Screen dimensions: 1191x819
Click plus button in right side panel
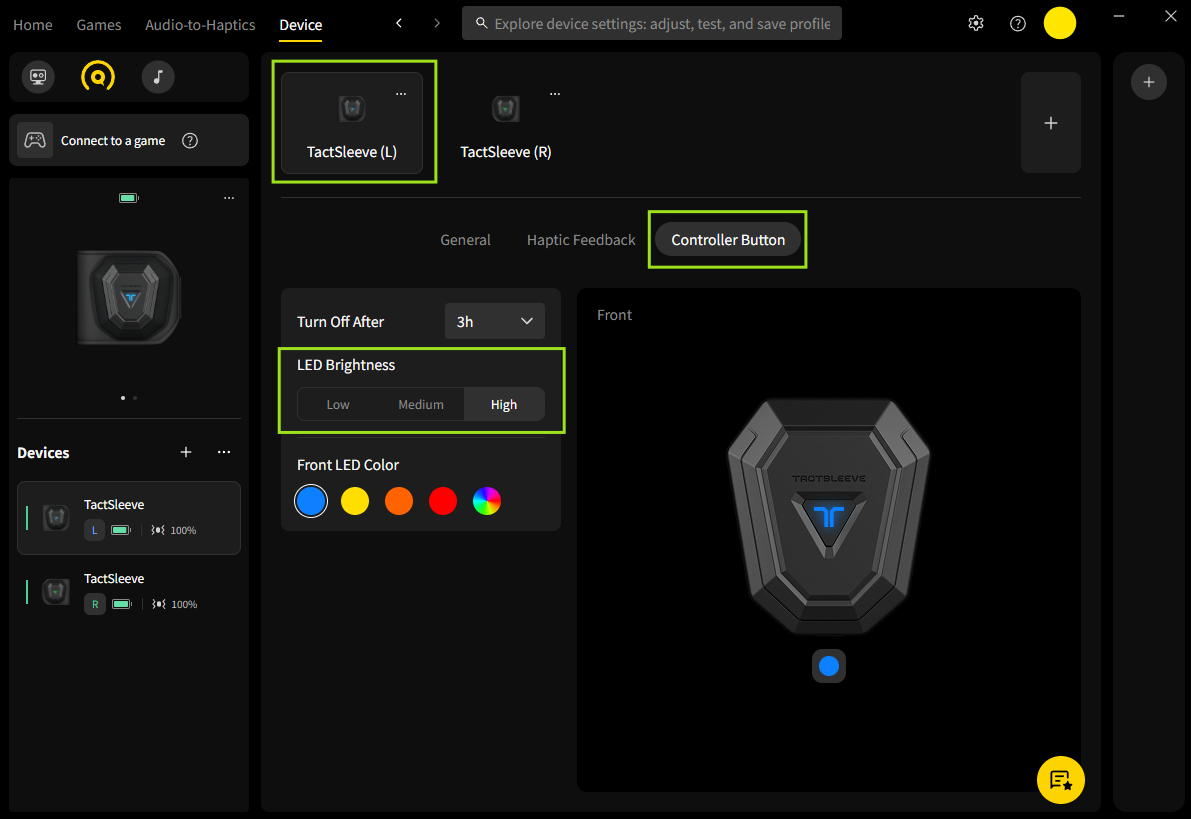(x=1148, y=82)
